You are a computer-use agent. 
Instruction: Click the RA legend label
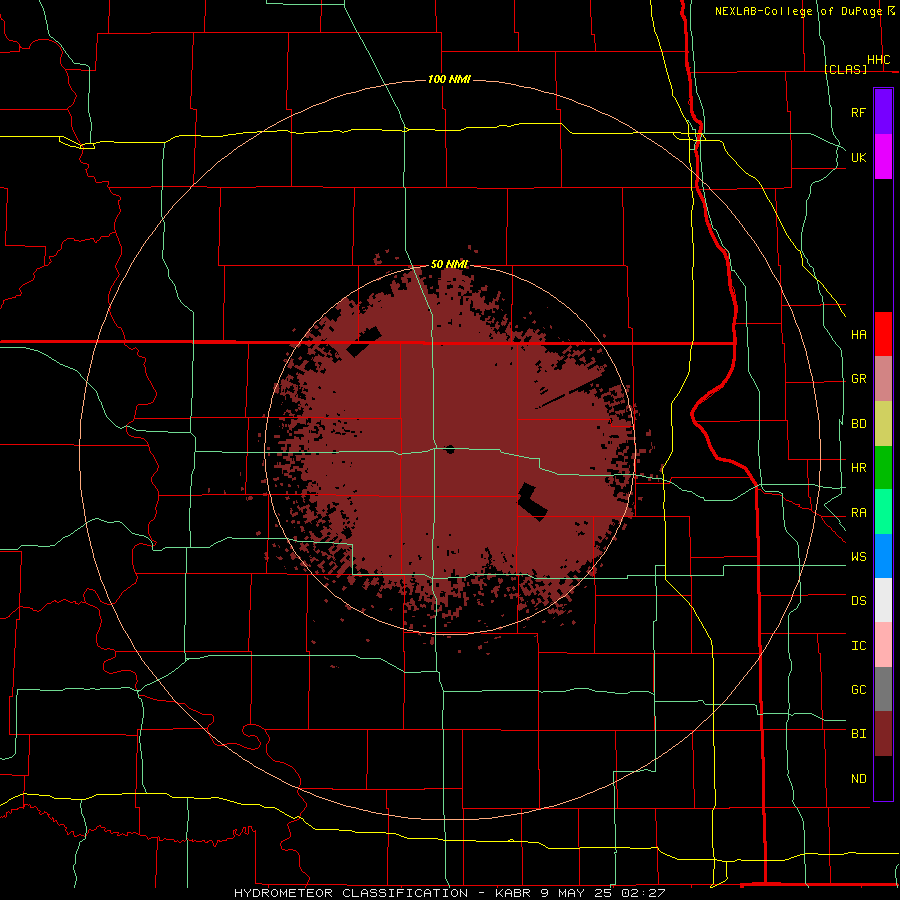click(858, 513)
